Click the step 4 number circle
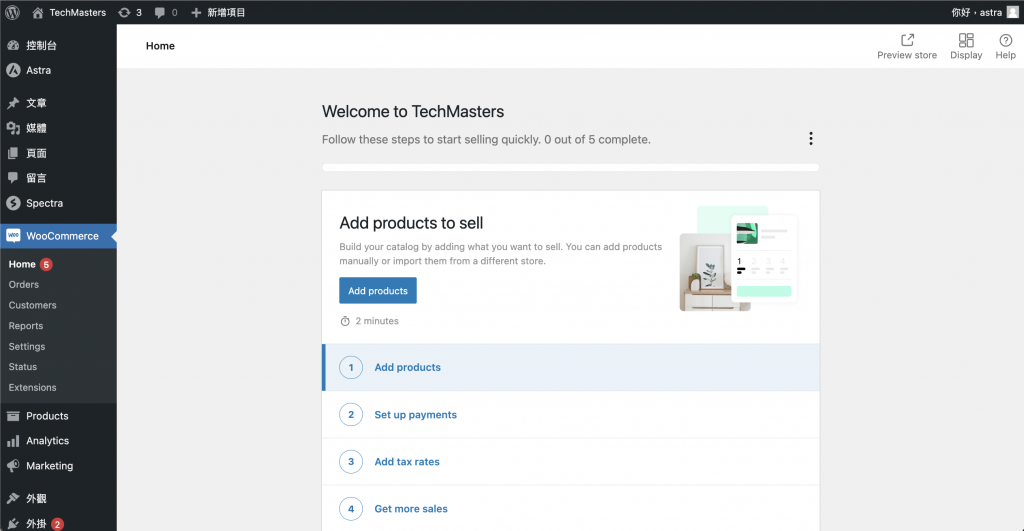The width and height of the screenshot is (1024, 531). pos(351,508)
